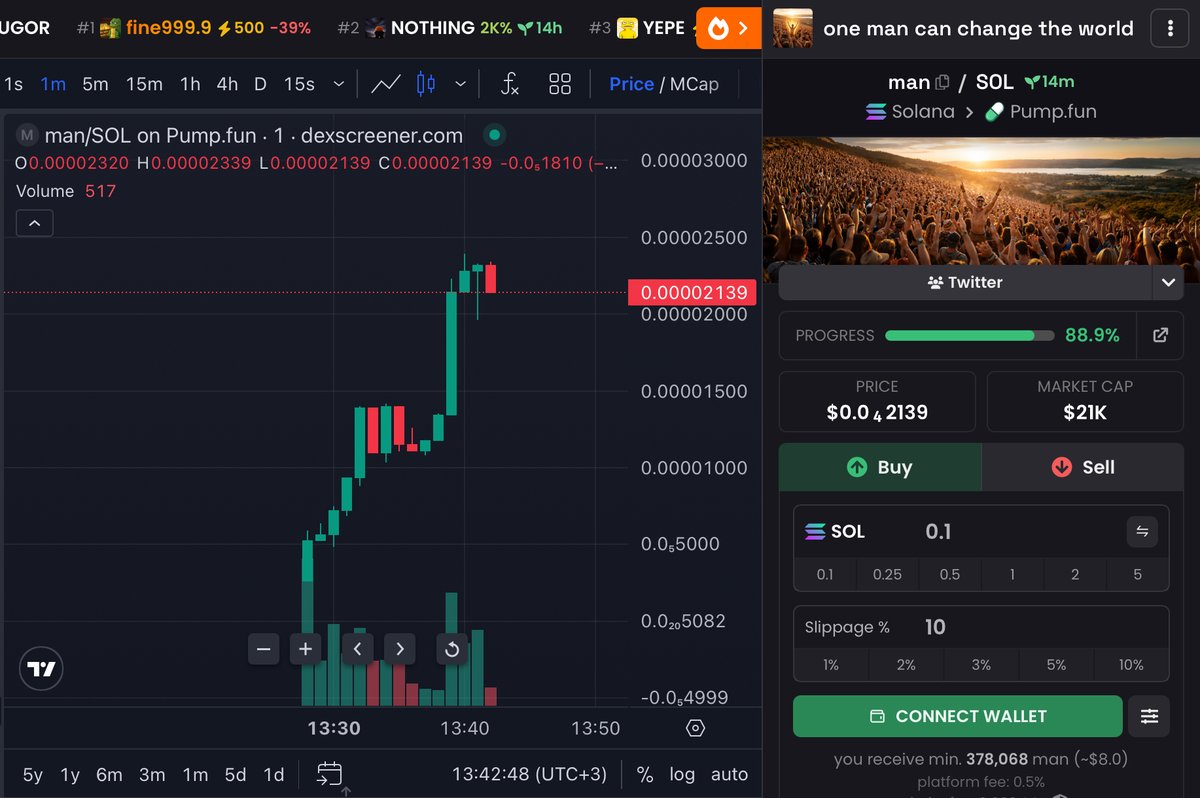Toggle auto scale on chart
This screenshot has width=1200, height=798.
click(x=729, y=774)
